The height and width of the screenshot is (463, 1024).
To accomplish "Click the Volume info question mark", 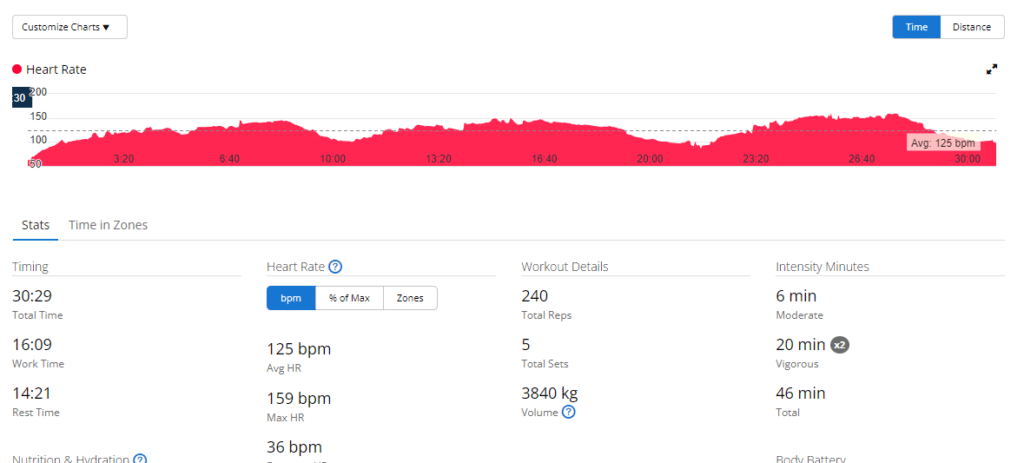I will (x=568, y=412).
